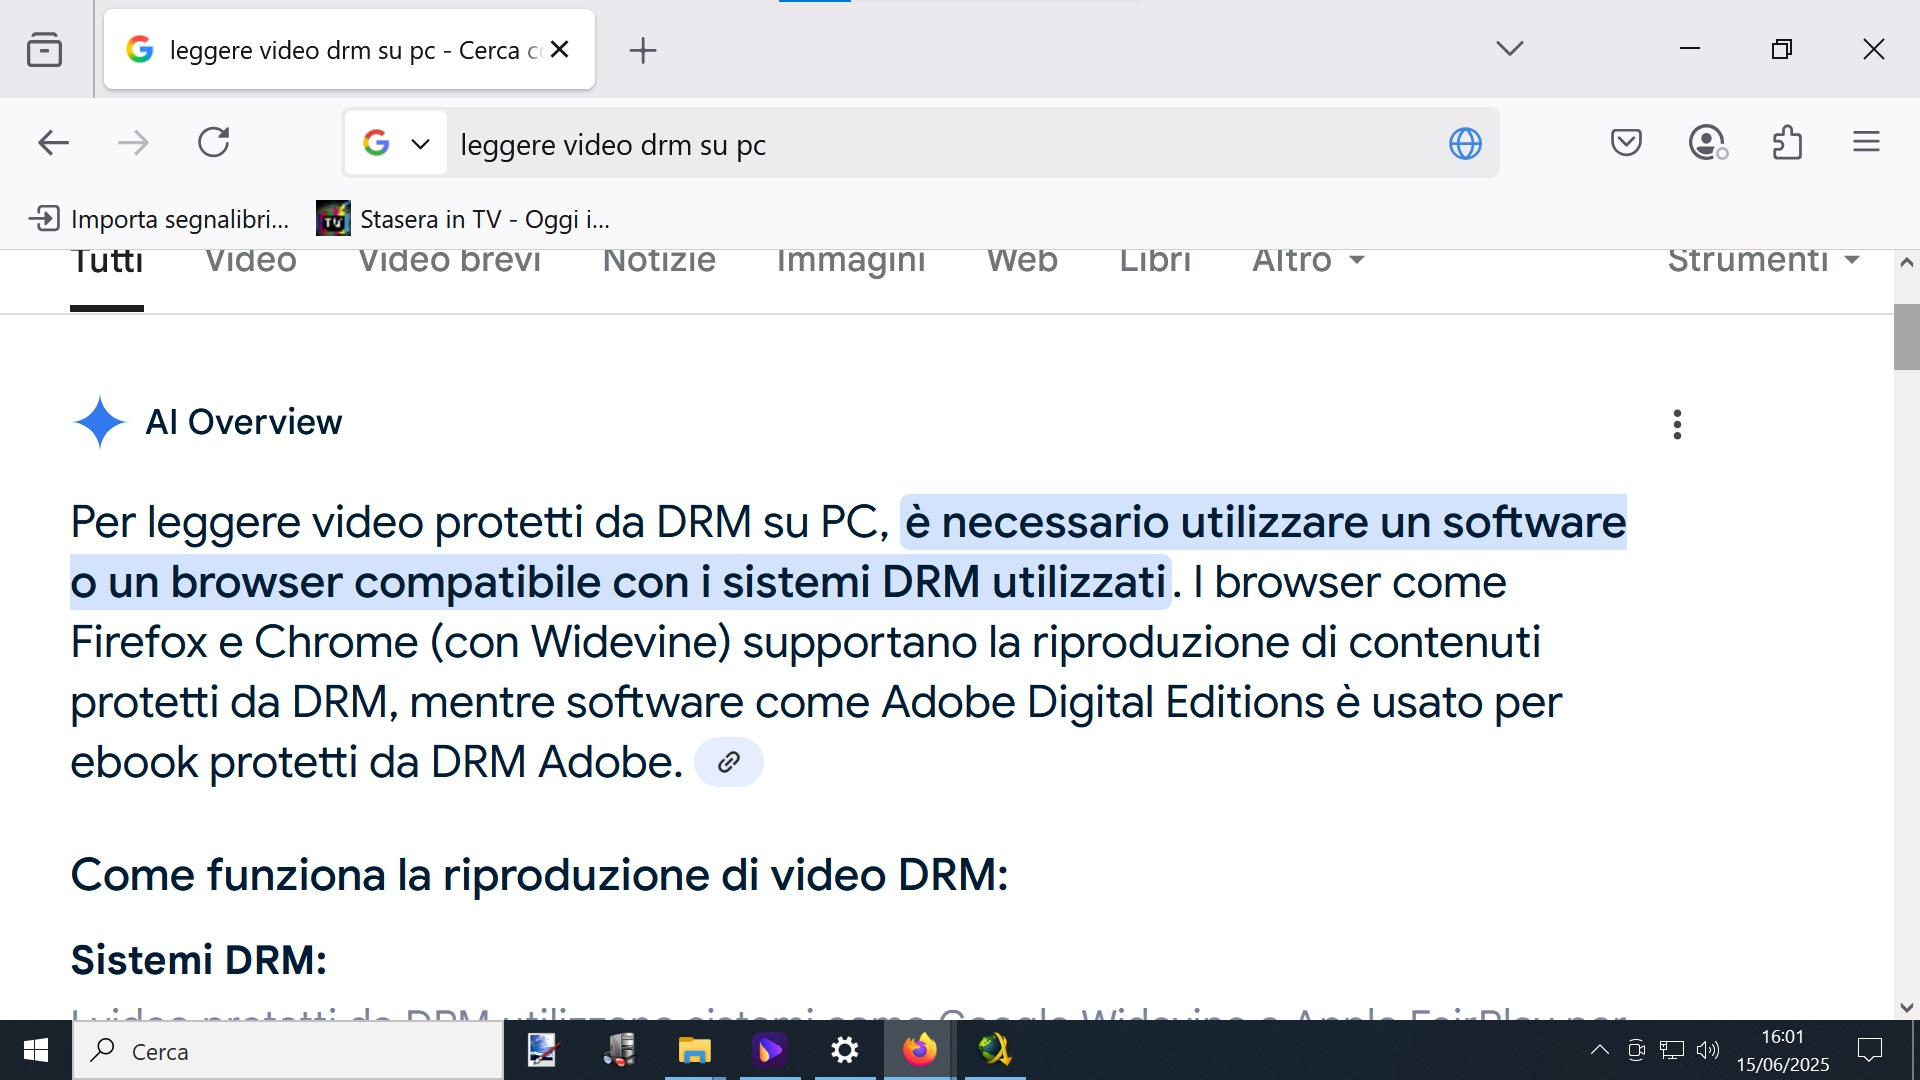Click the address bar search text field
Image resolution: width=1920 pixels, height=1080 pixels.
point(940,144)
